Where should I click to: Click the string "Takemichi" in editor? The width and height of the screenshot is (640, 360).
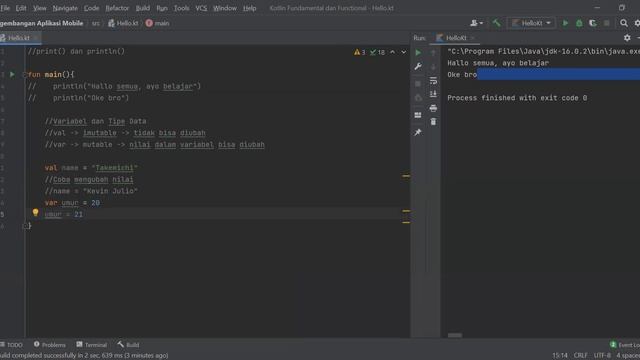pos(115,168)
